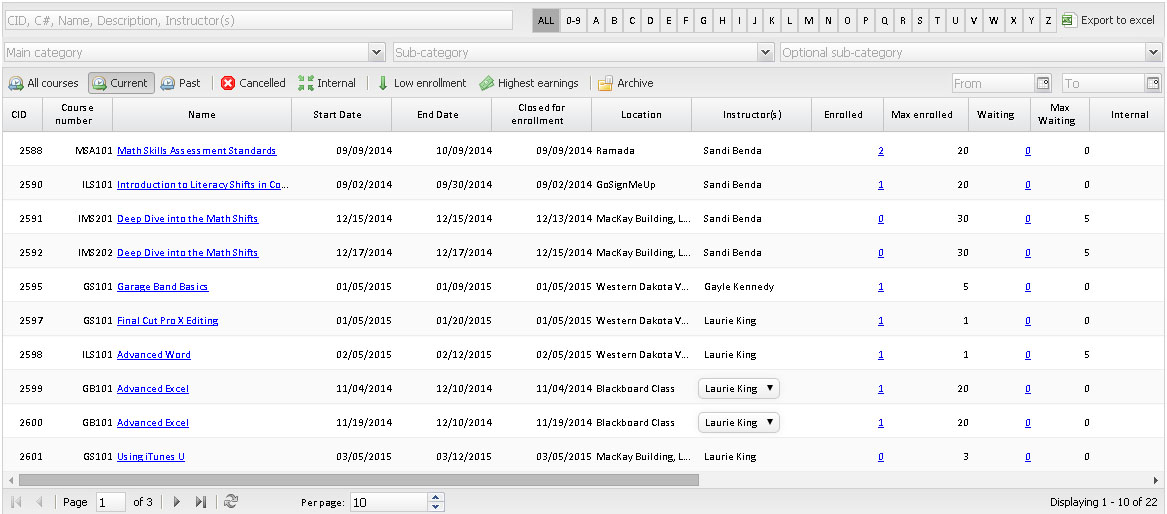
Task: Open the Sub-category dropdown
Action: 766,52
